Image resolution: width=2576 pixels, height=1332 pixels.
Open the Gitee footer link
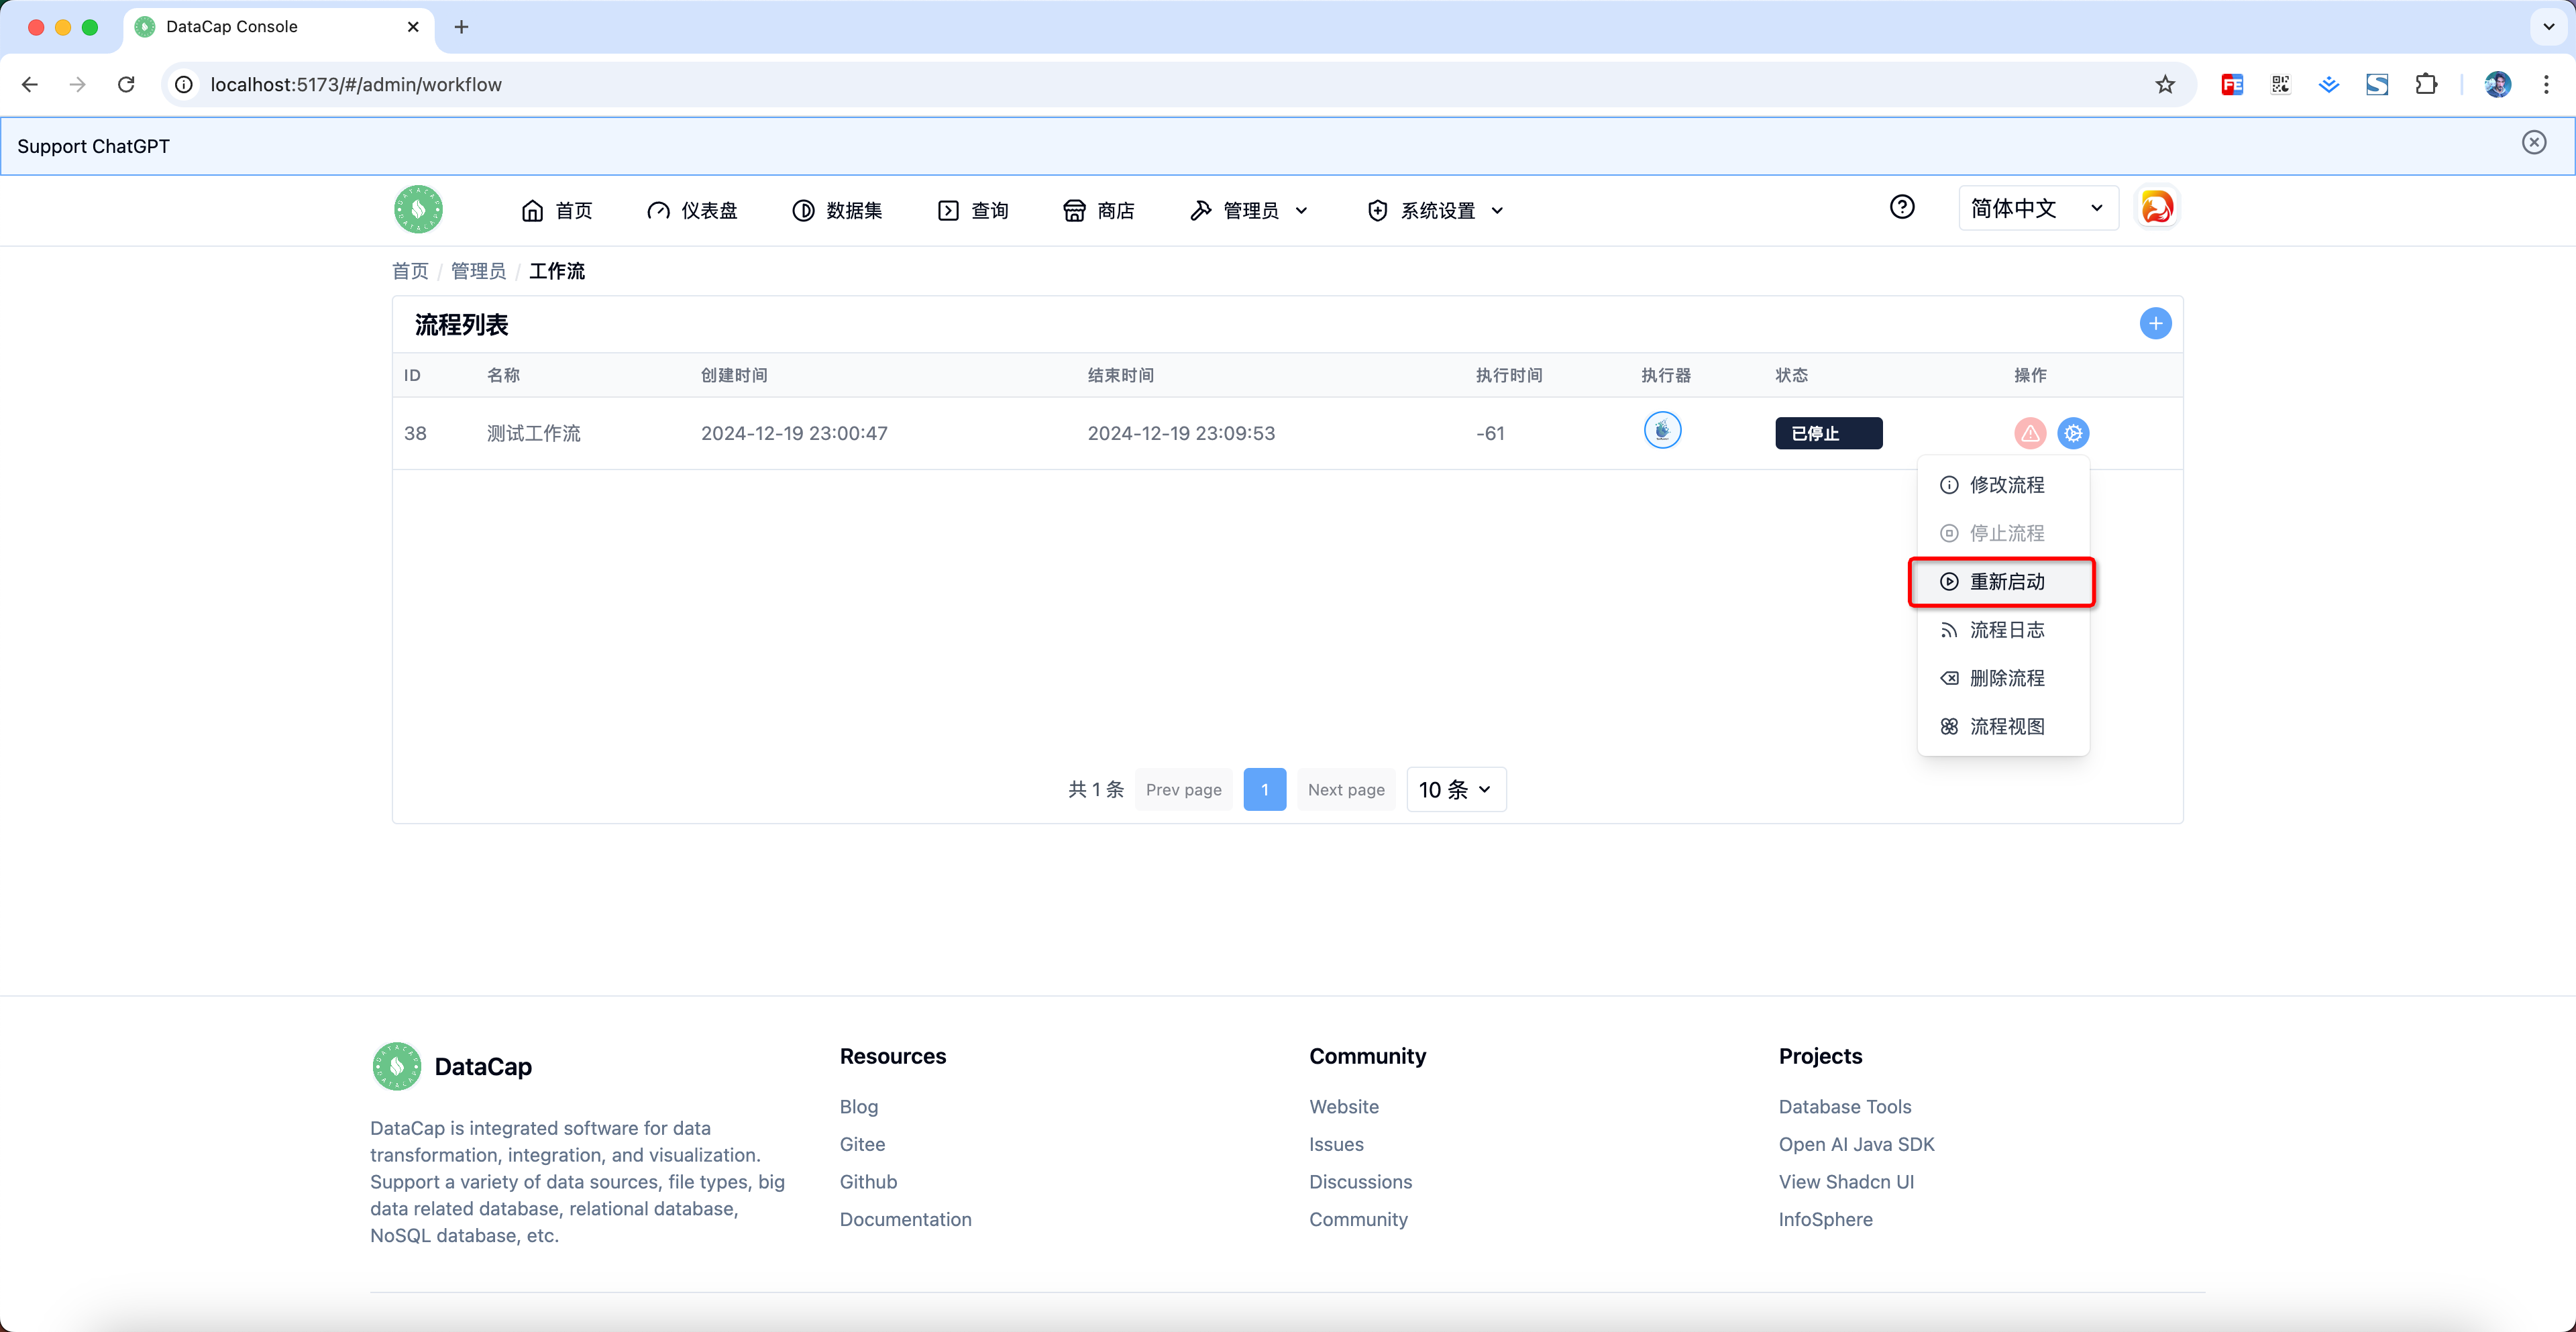click(862, 1144)
